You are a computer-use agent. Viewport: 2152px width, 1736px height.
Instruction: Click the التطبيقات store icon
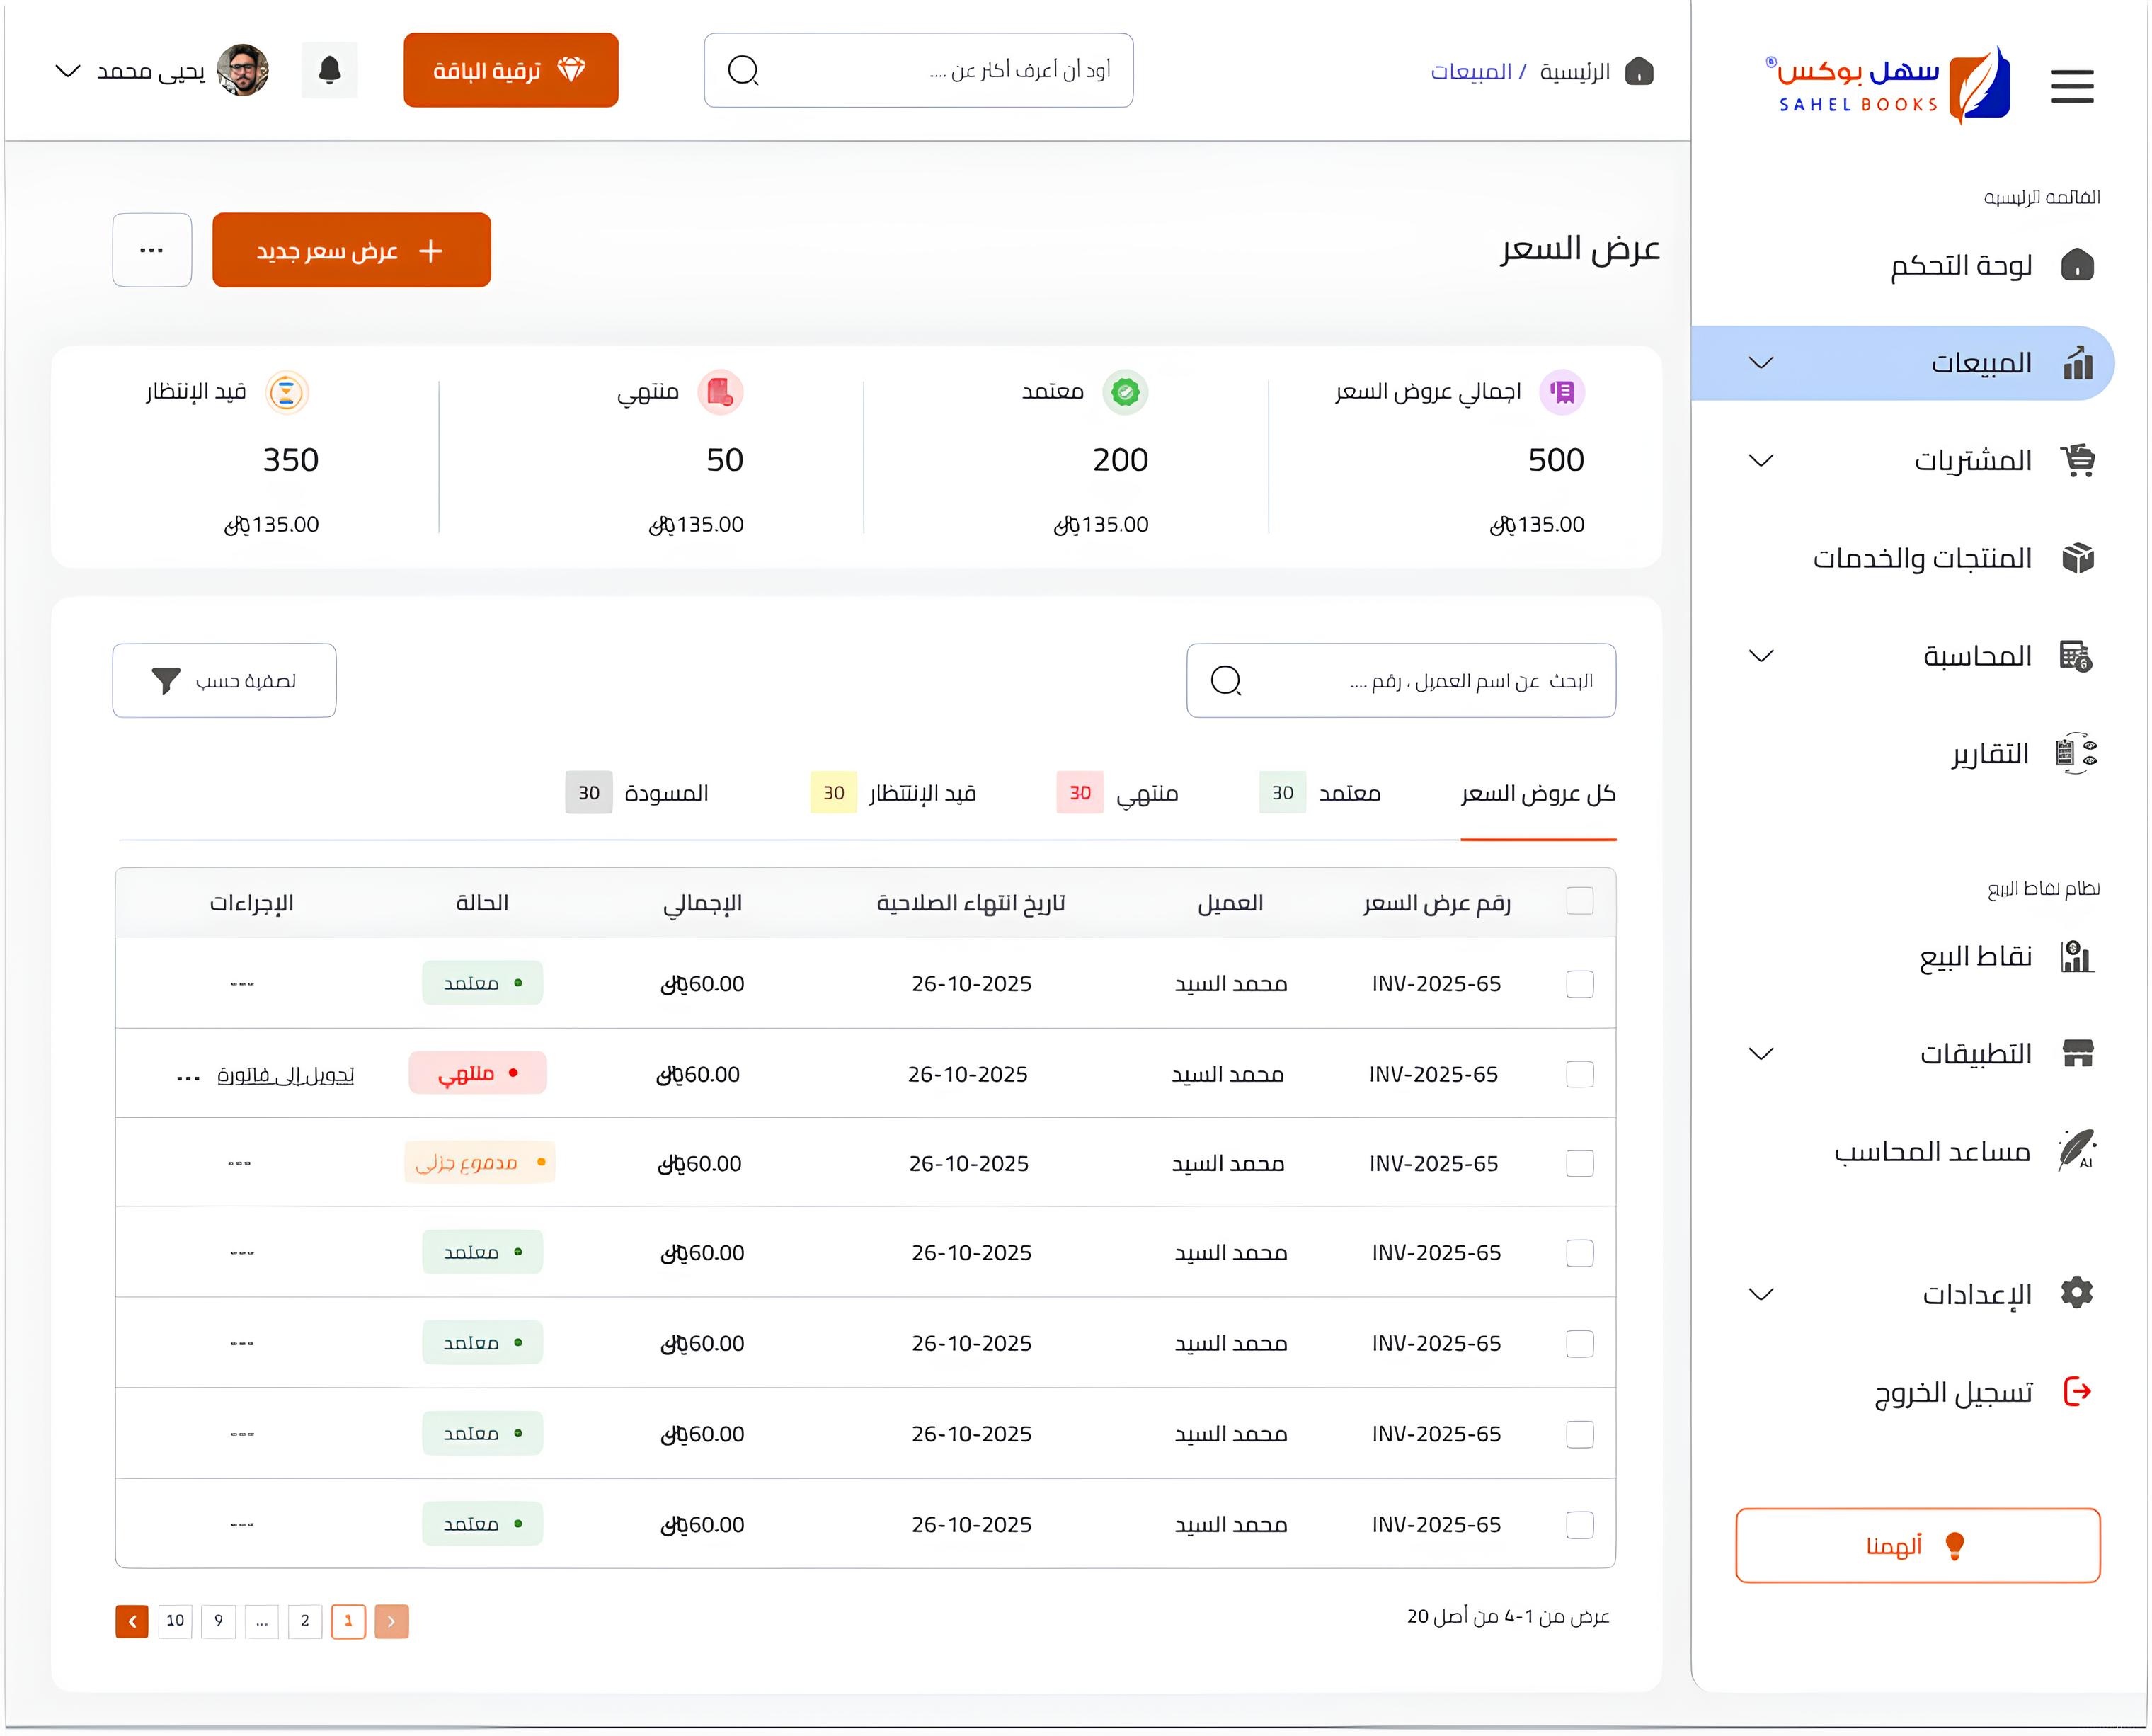click(x=2077, y=1053)
